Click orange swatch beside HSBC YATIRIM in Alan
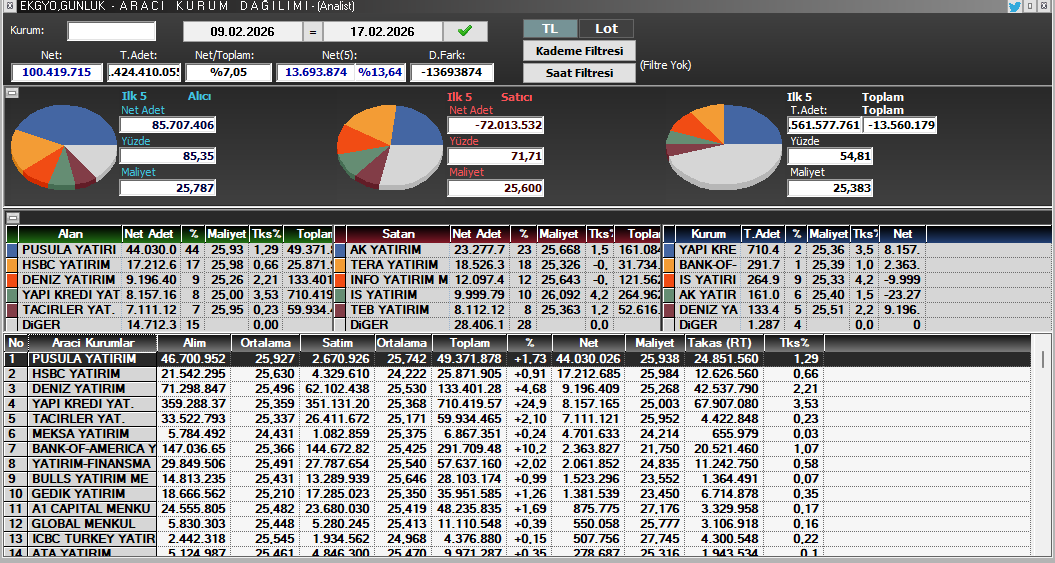Viewport: 1055px width, 563px height. click(x=12, y=264)
